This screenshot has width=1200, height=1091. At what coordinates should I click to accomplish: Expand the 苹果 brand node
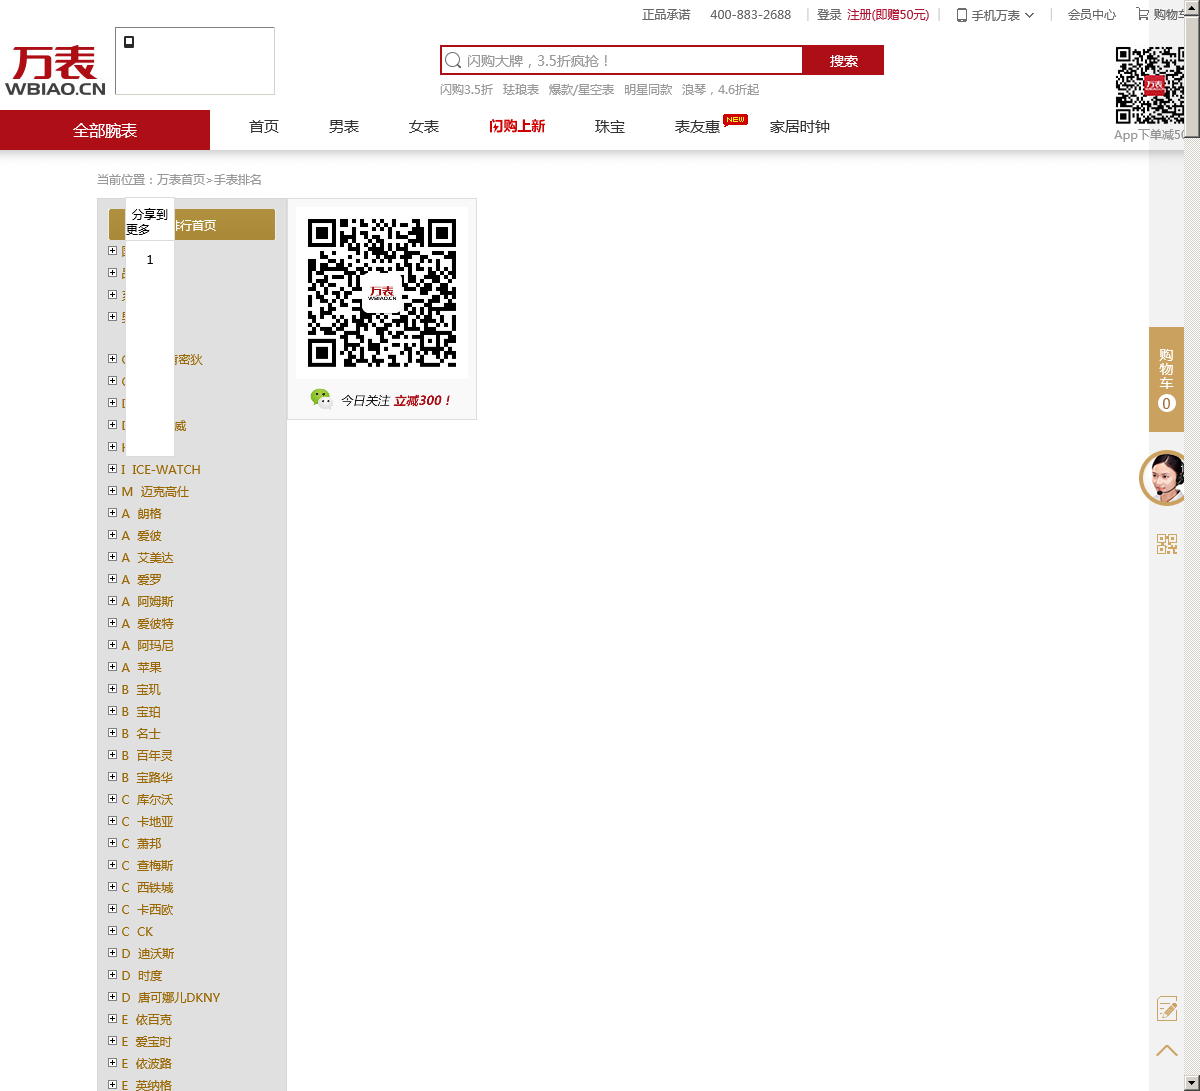pyautogui.click(x=113, y=667)
